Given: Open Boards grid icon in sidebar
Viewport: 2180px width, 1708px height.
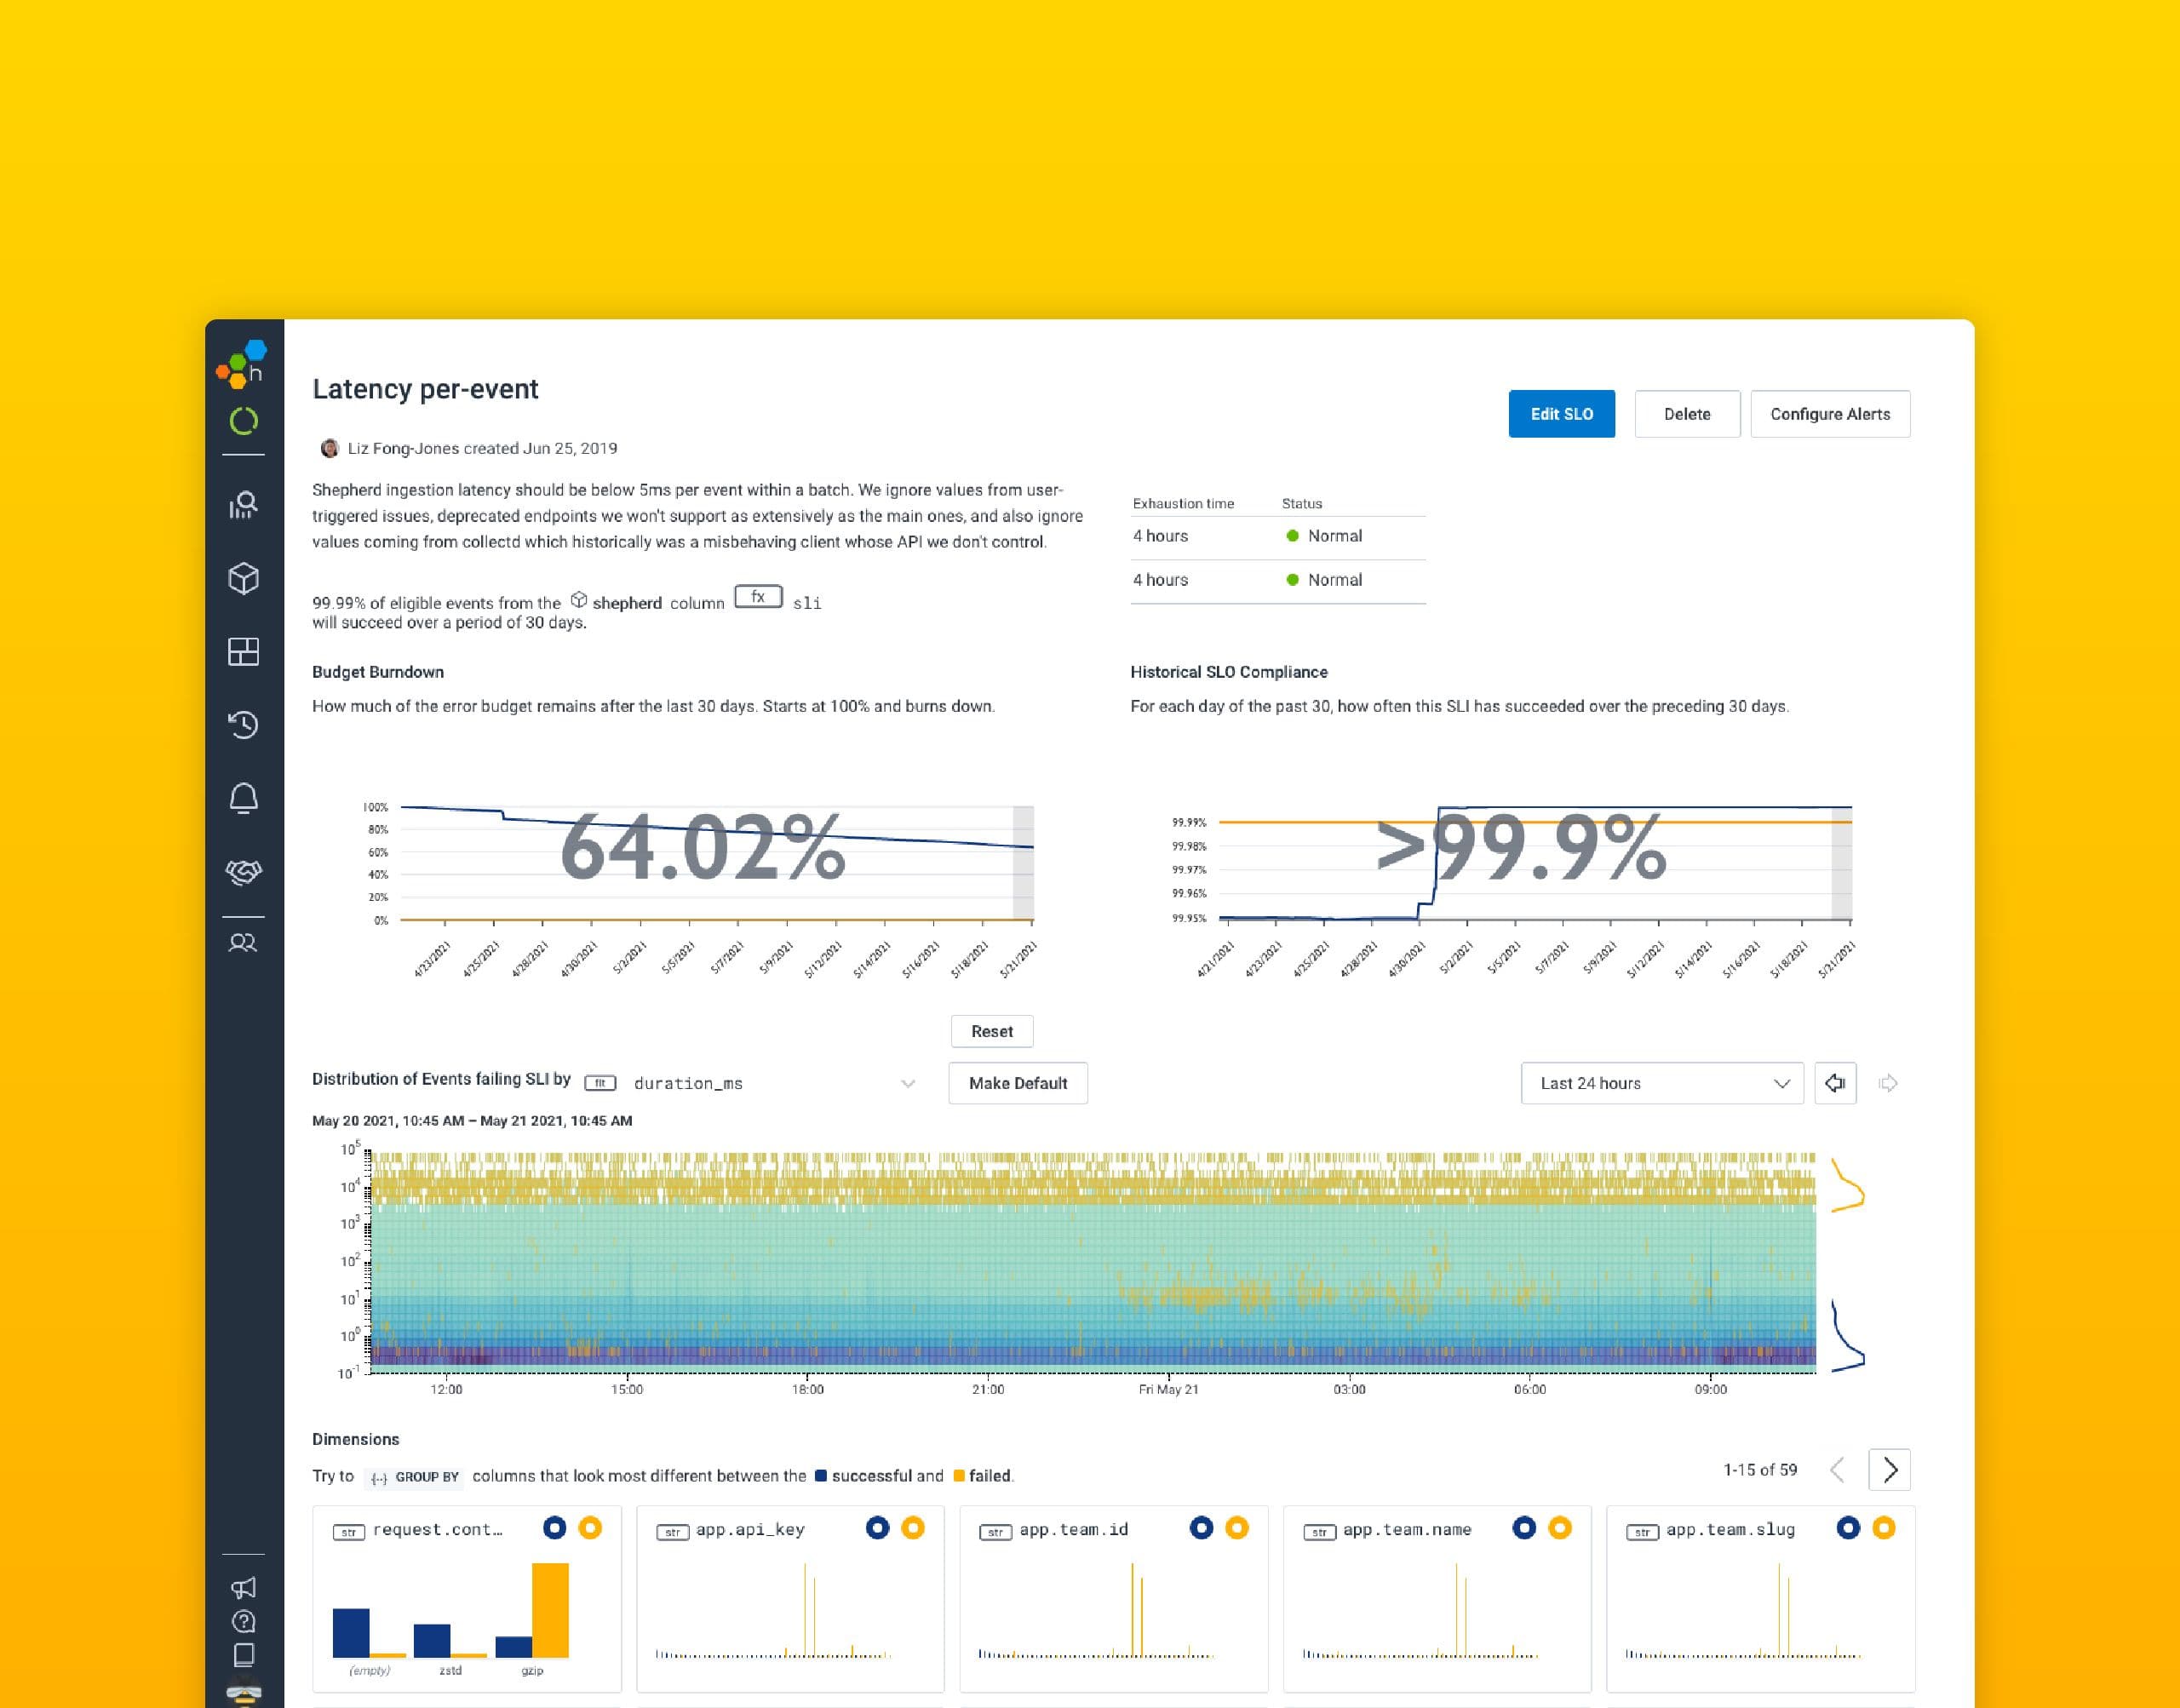Looking at the screenshot, I should coord(243,651).
